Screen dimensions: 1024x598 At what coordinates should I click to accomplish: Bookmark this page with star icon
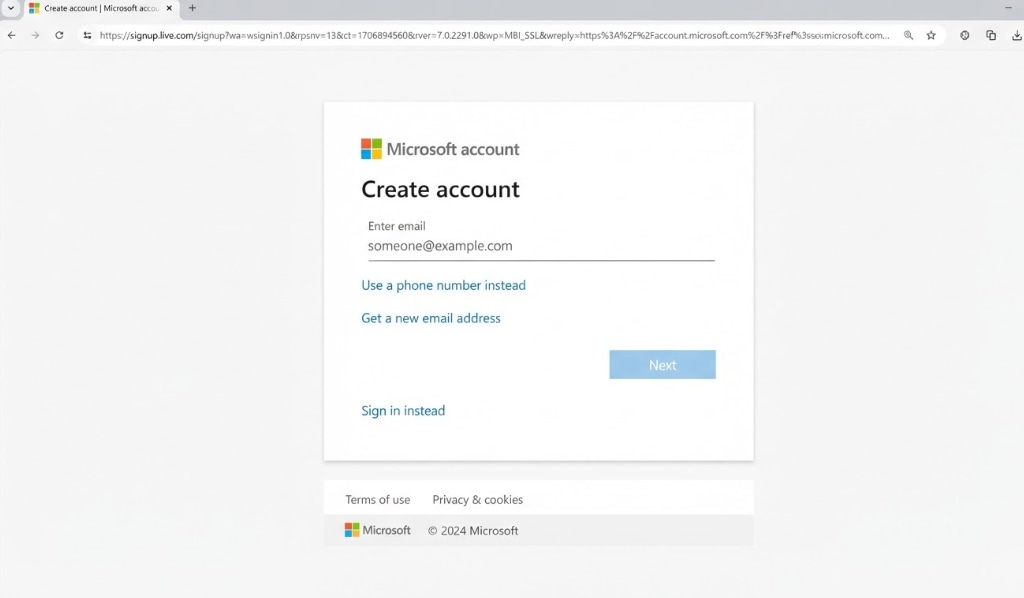(x=931, y=35)
